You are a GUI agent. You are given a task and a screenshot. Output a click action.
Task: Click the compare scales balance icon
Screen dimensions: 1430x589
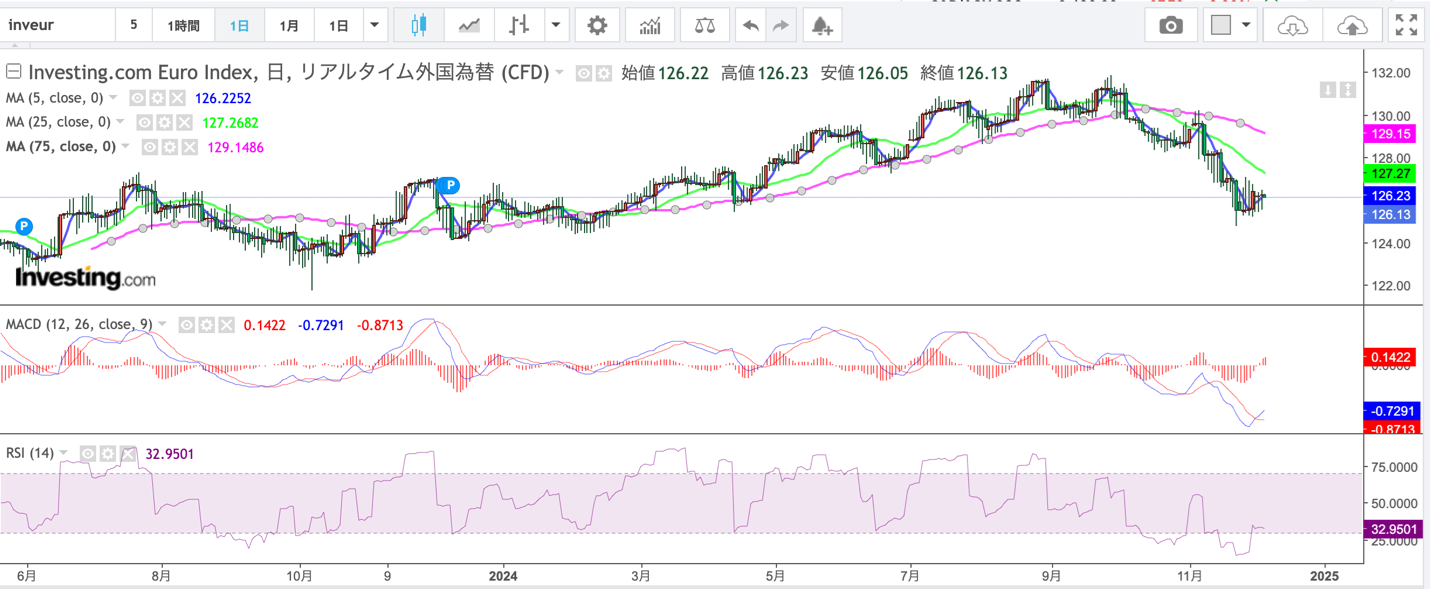click(x=704, y=25)
